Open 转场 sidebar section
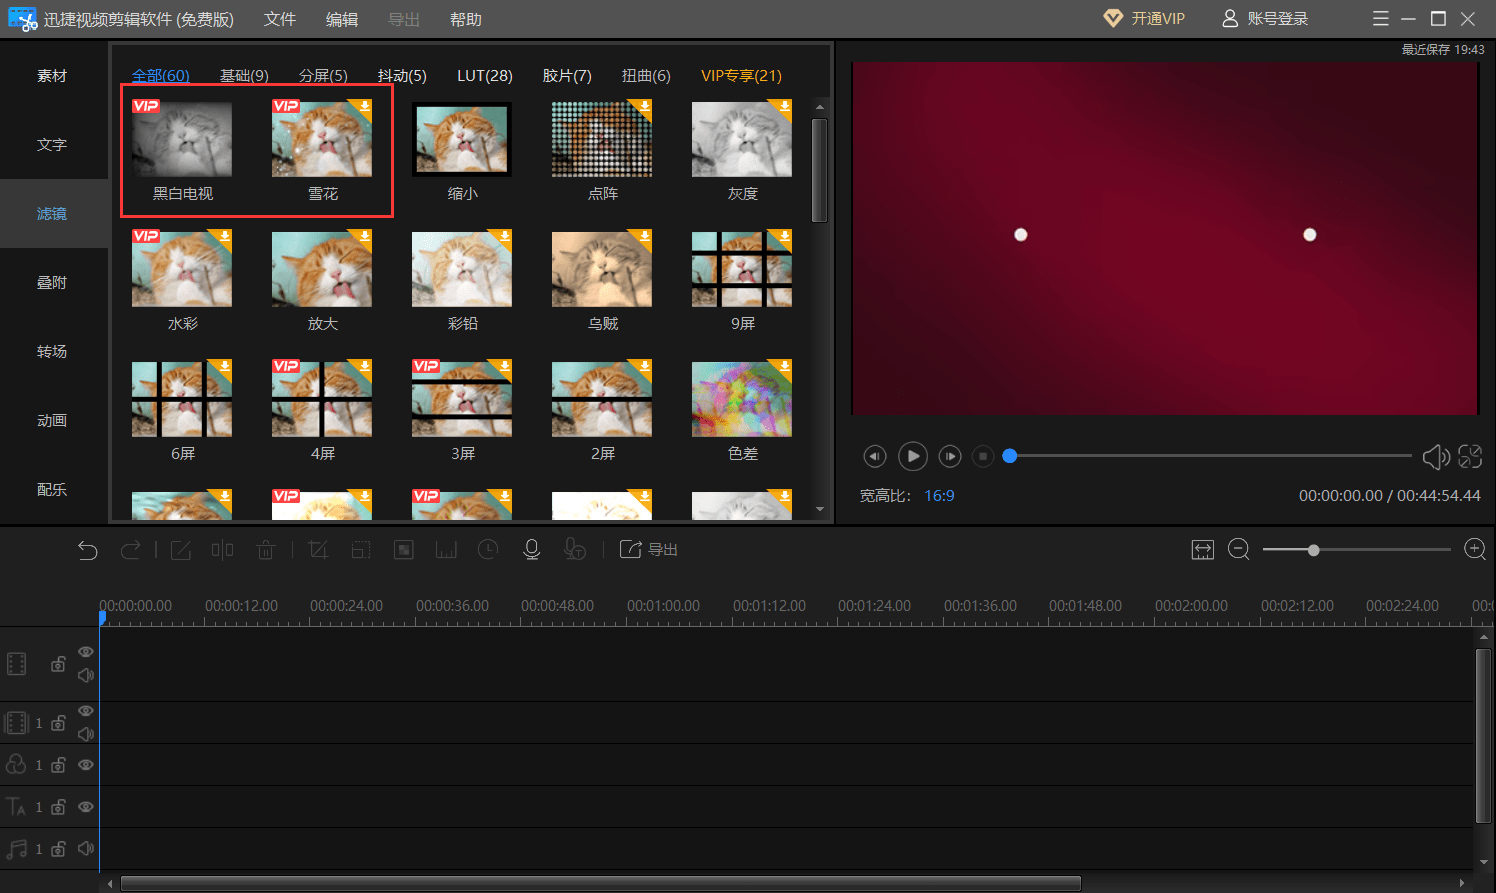This screenshot has width=1496, height=893. [52, 352]
